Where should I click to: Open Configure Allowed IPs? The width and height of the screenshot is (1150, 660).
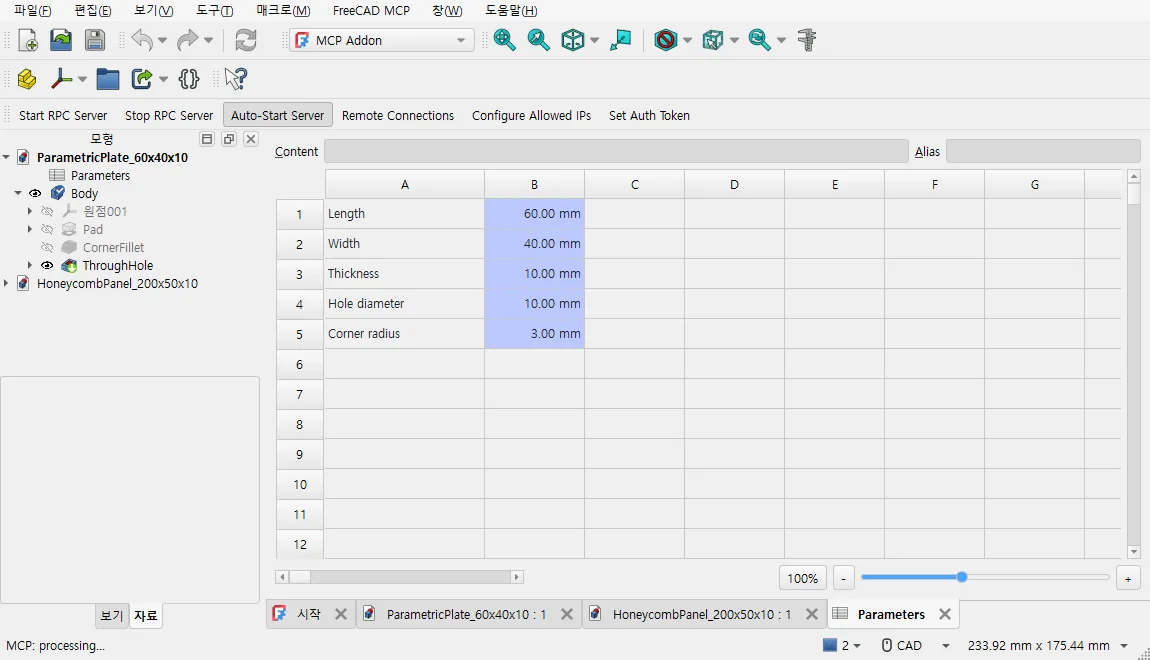531,115
